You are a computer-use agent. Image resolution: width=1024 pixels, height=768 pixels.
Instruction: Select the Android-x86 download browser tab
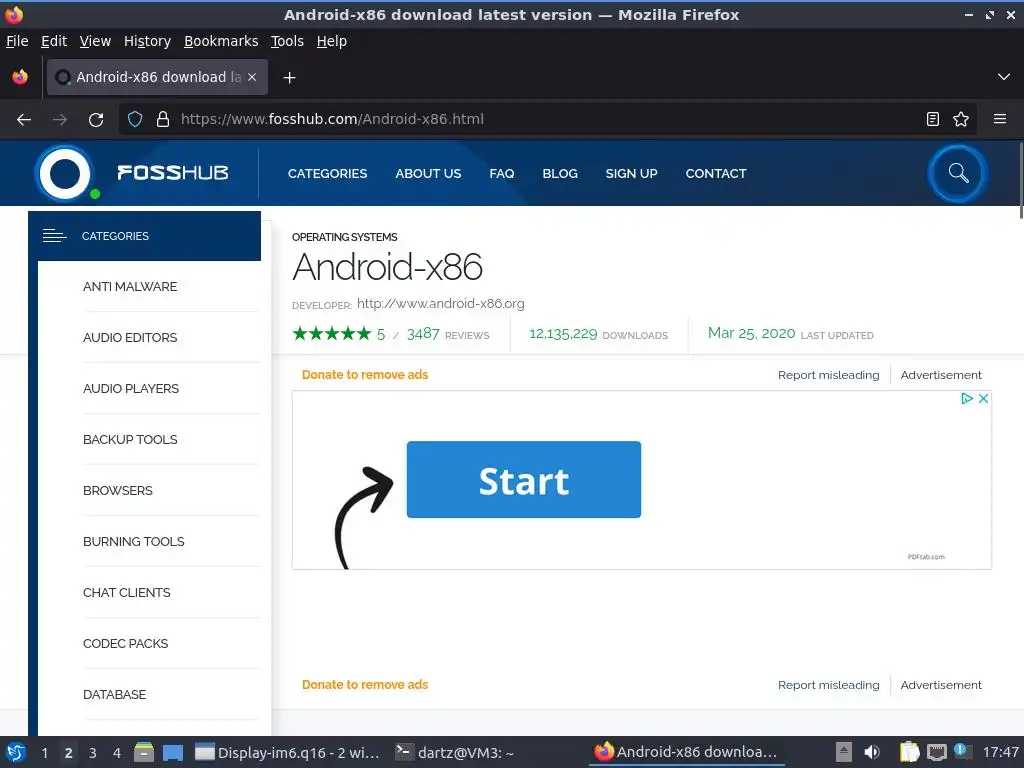(157, 77)
